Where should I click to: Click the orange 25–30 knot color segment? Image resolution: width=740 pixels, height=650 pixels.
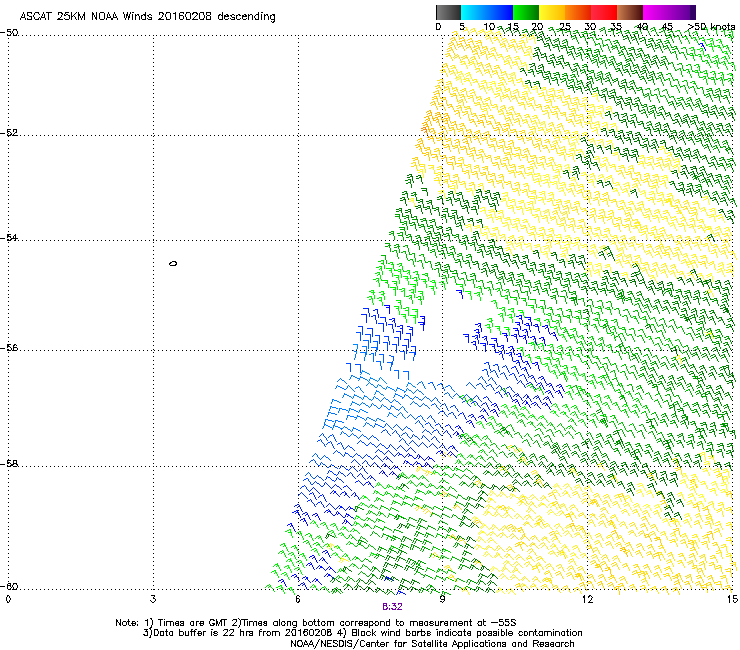pos(578,12)
